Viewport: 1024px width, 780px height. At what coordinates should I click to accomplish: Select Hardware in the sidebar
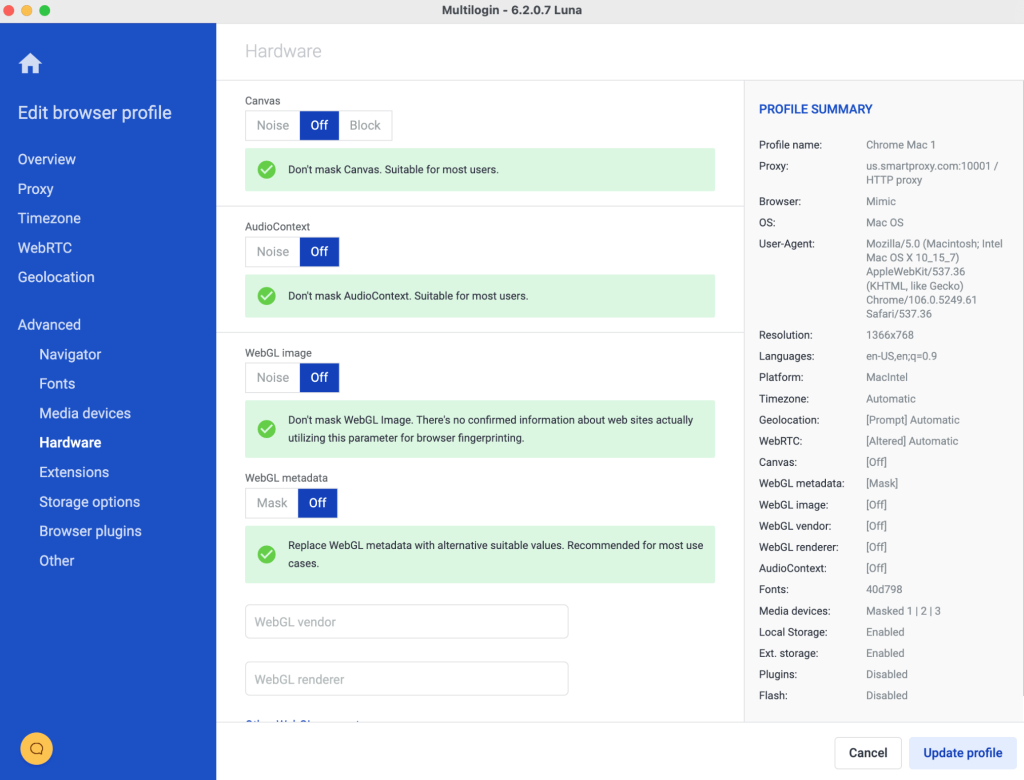(x=70, y=442)
